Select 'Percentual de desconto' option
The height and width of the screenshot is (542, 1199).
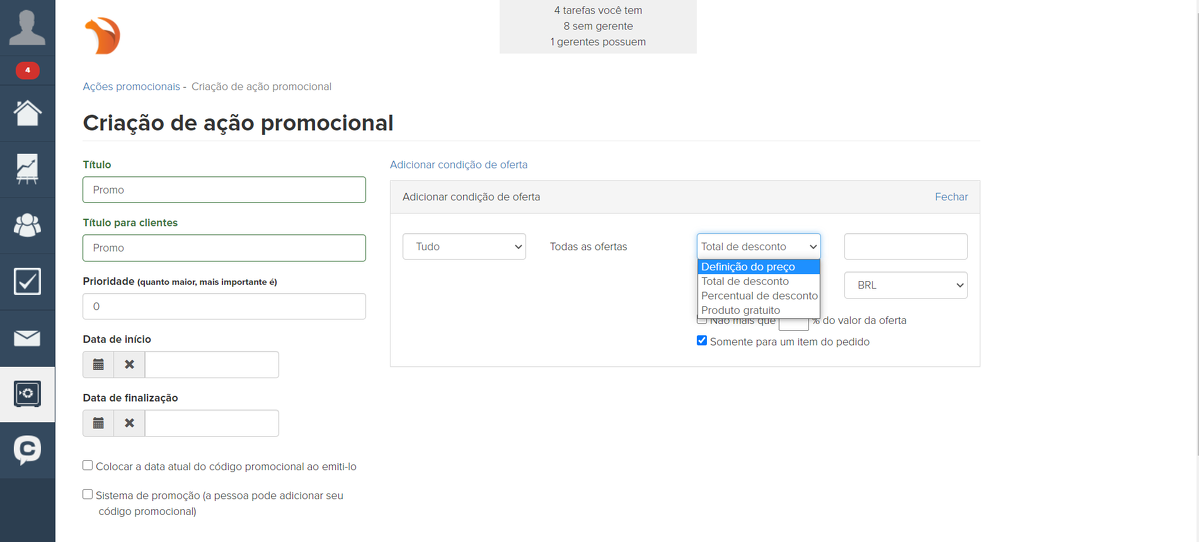[759, 296]
